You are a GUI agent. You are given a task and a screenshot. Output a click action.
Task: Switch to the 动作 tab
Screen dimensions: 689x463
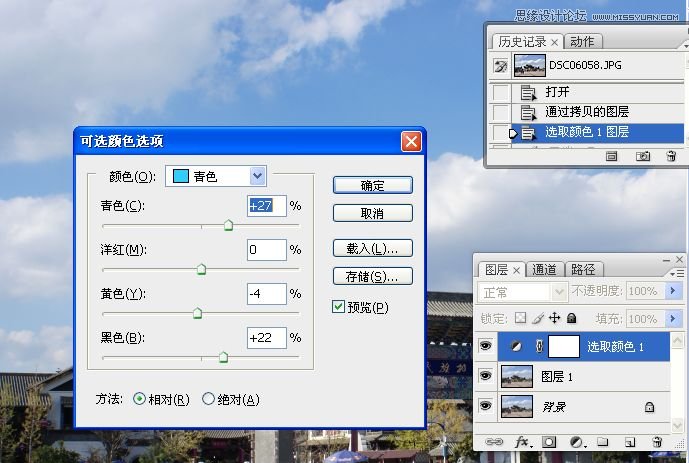tap(582, 42)
